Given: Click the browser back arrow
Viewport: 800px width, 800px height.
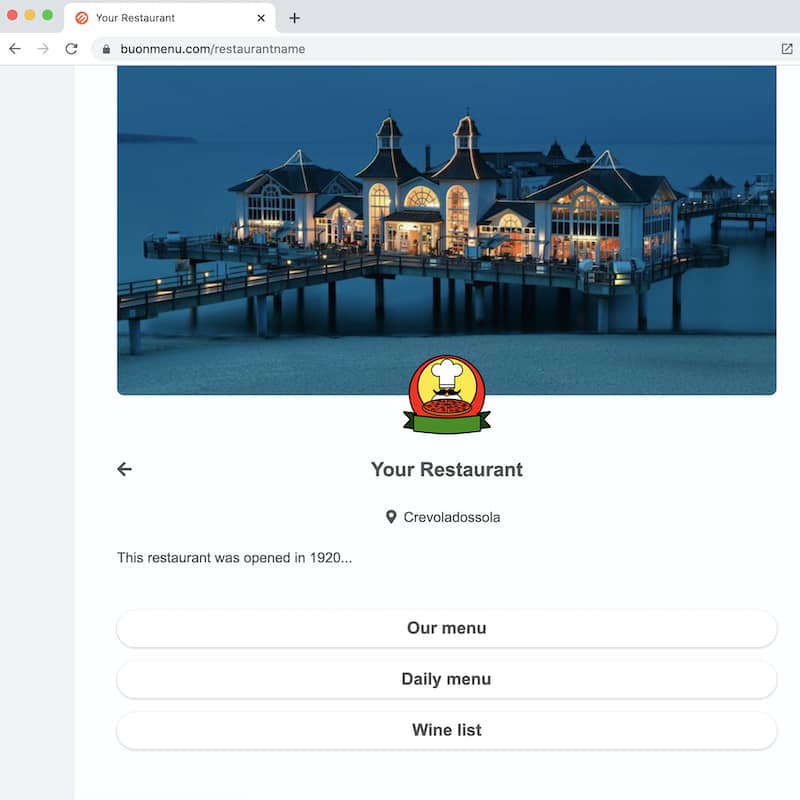Looking at the screenshot, I should click(15, 48).
